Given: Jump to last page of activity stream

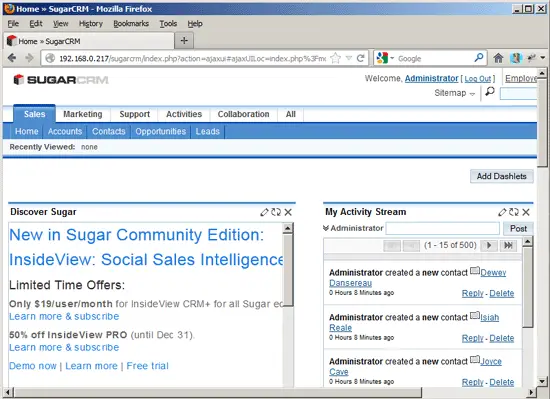Looking at the screenshot, I should [x=508, y=245].
